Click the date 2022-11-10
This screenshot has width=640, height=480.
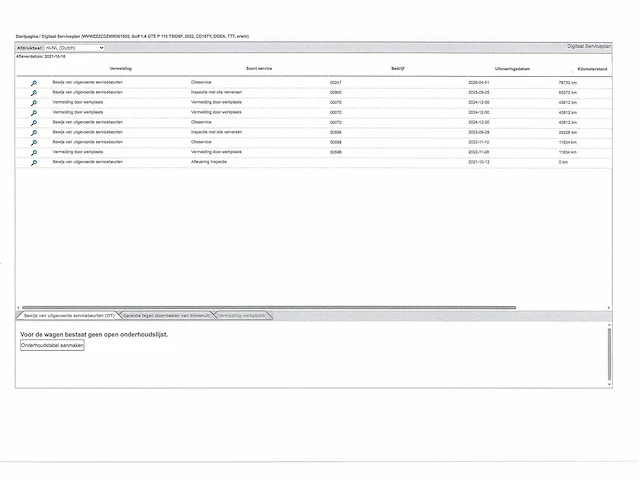[x=478, y=142]
